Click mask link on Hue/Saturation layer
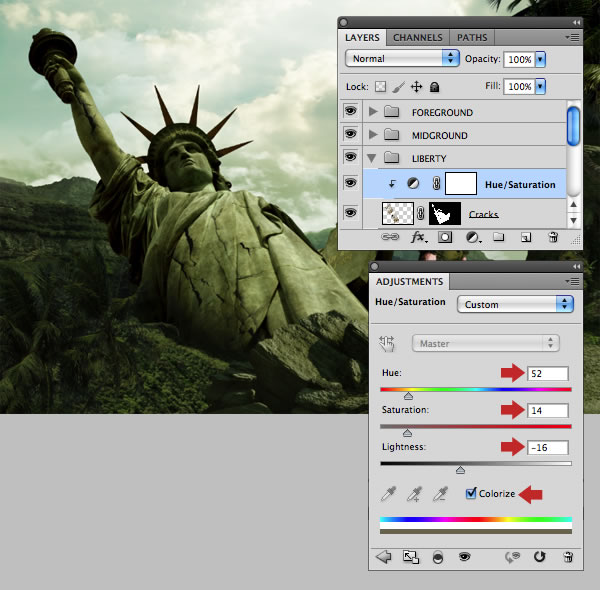The width and height of the screenshot is (600, 590). tap(436, 183)
